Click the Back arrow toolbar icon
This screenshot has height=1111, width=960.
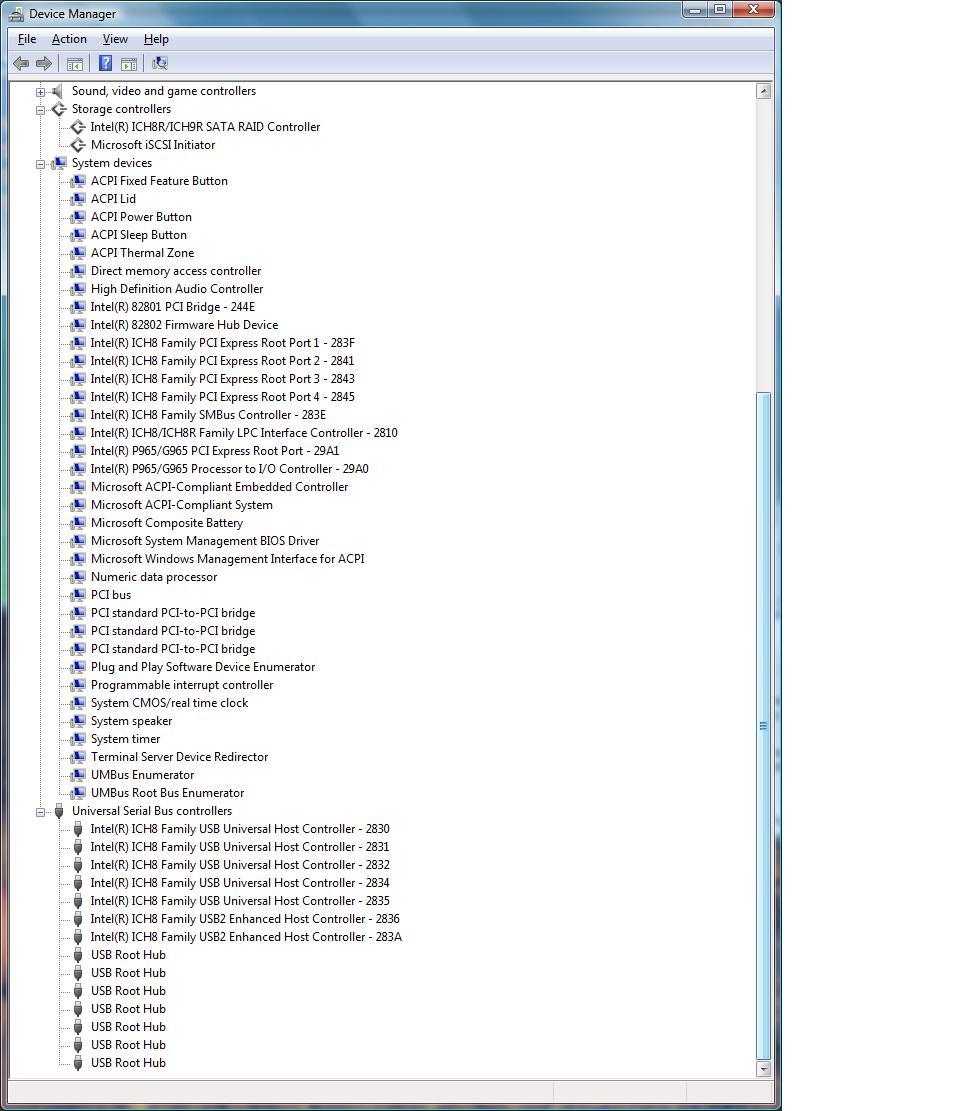coord(21,64)
